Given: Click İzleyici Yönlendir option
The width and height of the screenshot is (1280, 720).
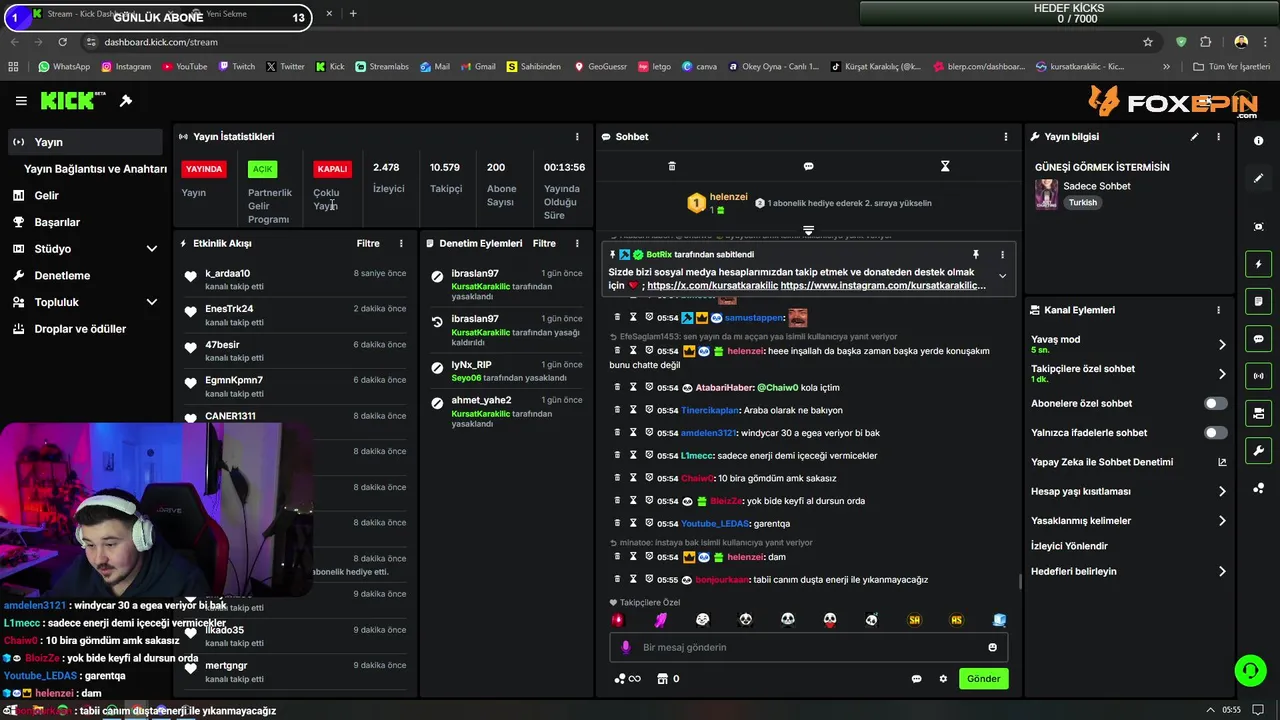Looking at the screenshot, I should point(1069,546).
